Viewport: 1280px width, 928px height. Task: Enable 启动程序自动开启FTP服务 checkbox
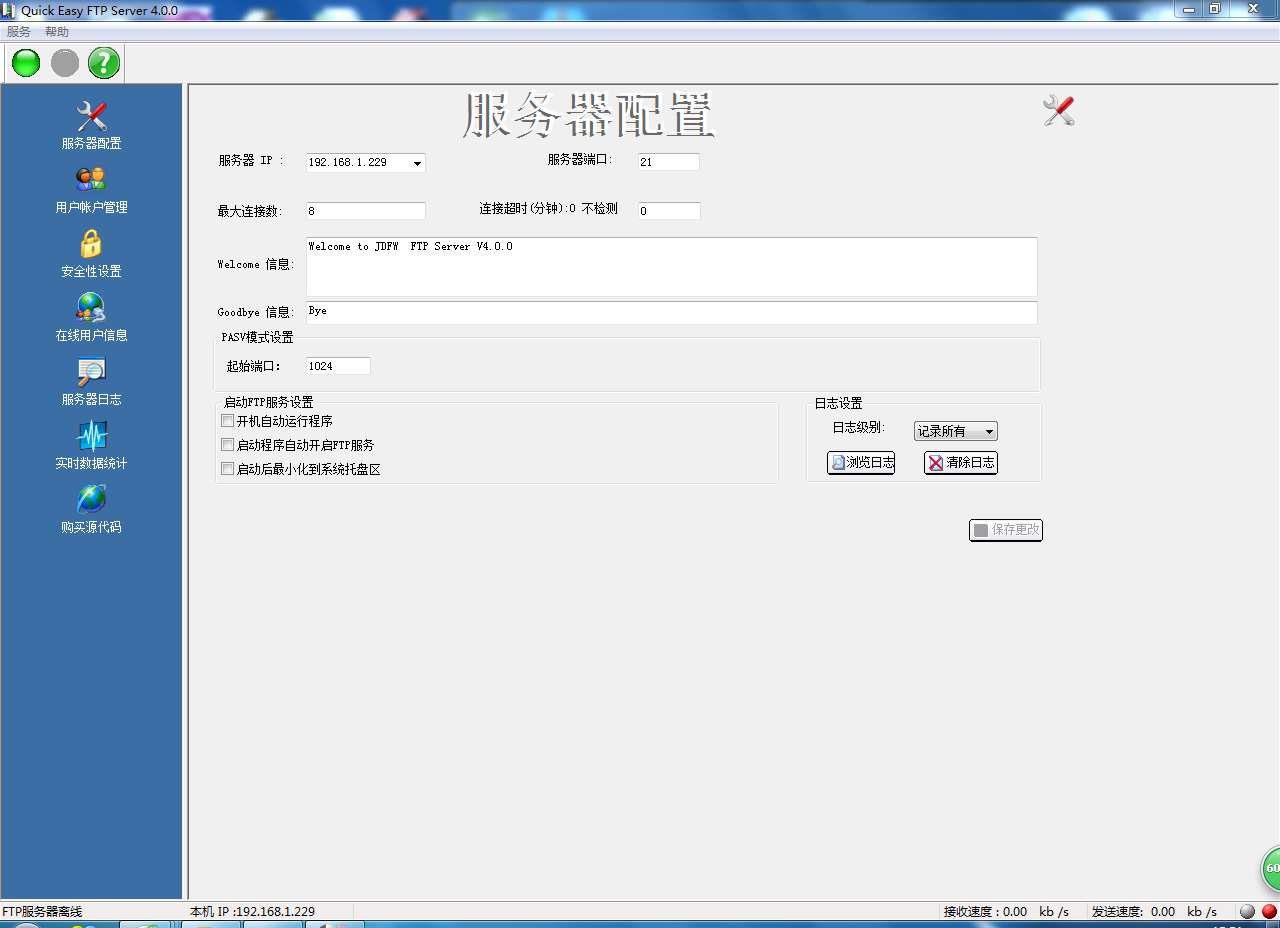click(227, 445)
